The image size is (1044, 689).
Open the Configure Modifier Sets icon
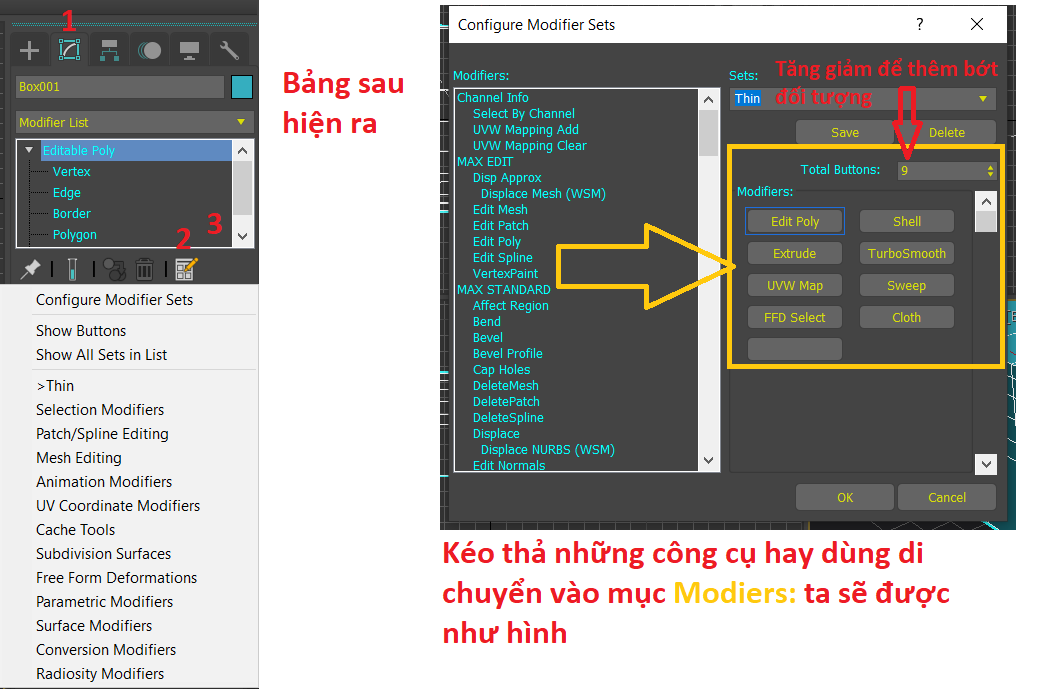[185, 268]
